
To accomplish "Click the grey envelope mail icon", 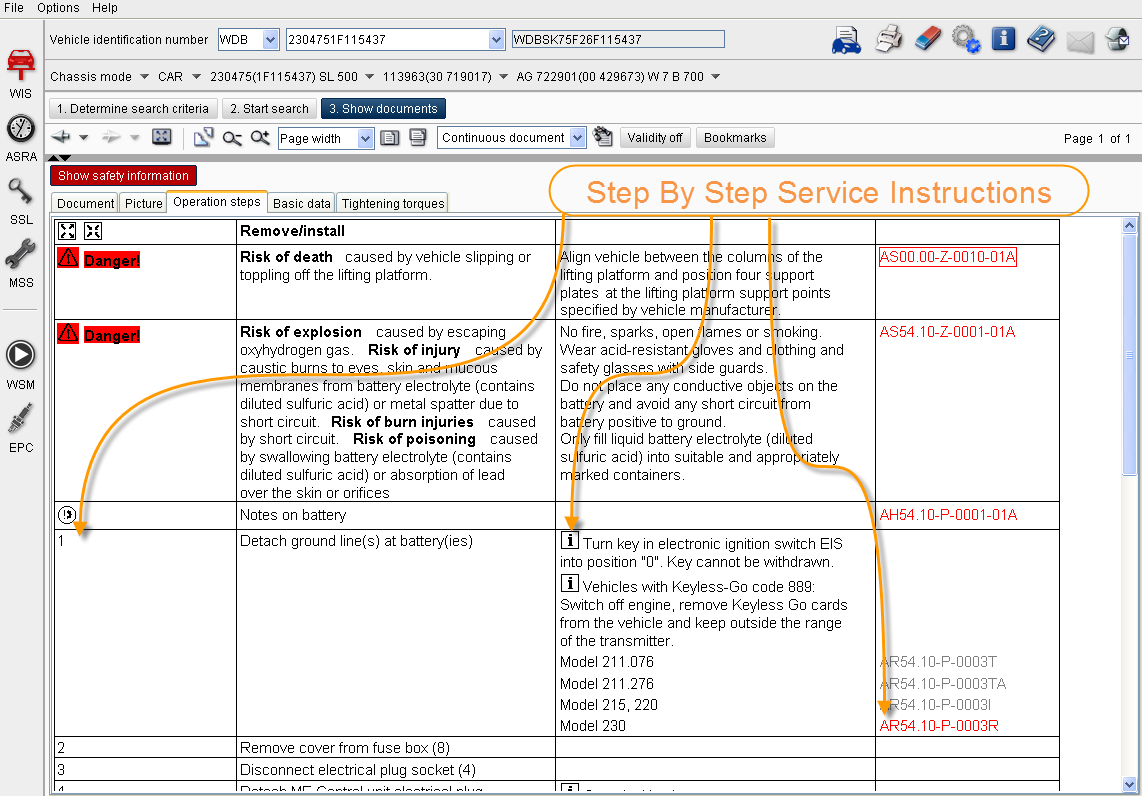I will [1080, 42].
